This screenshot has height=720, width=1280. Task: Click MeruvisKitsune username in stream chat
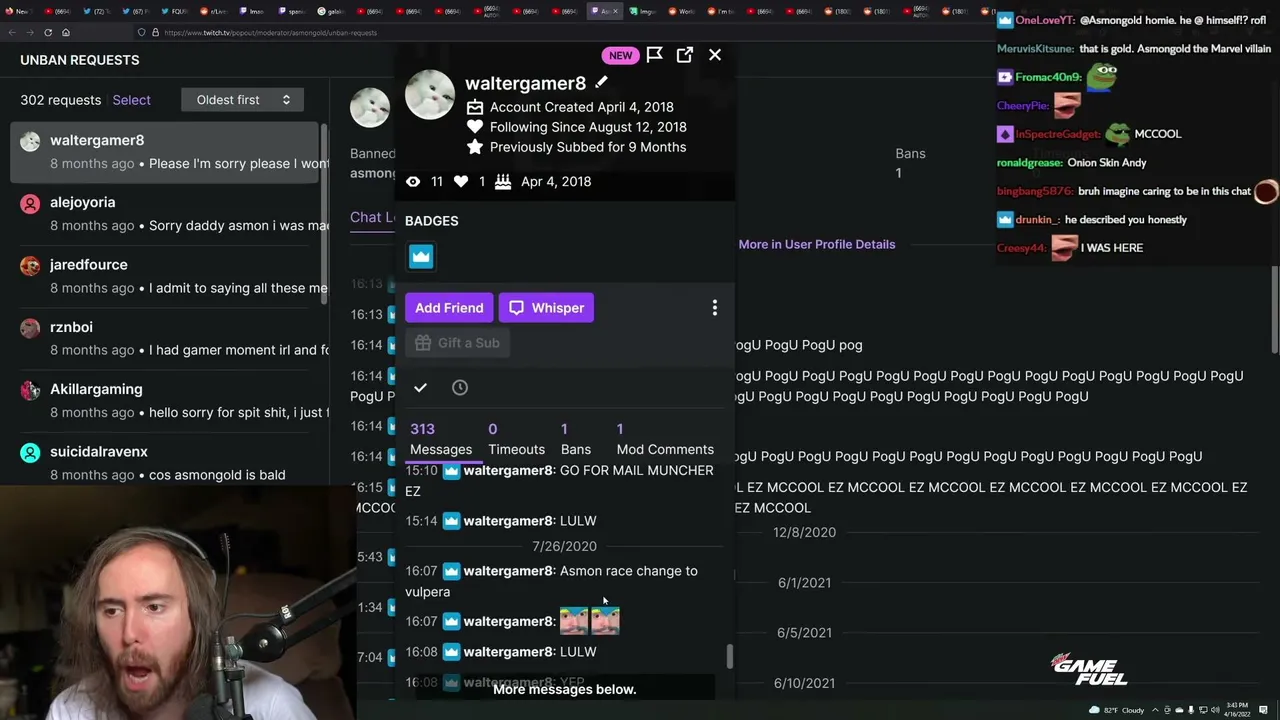[x=1035, y=48]
